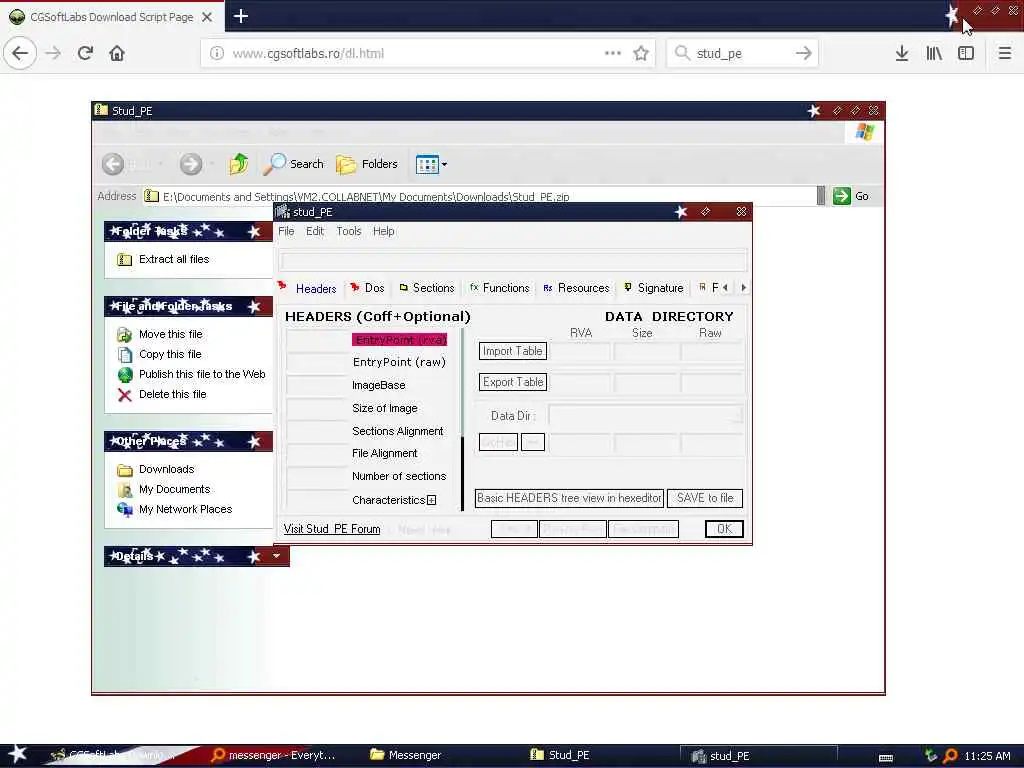The width and height of the screenshot is (1024, 768).
Task: Open stud_PE Edit menu
Action: coord(315,231)
